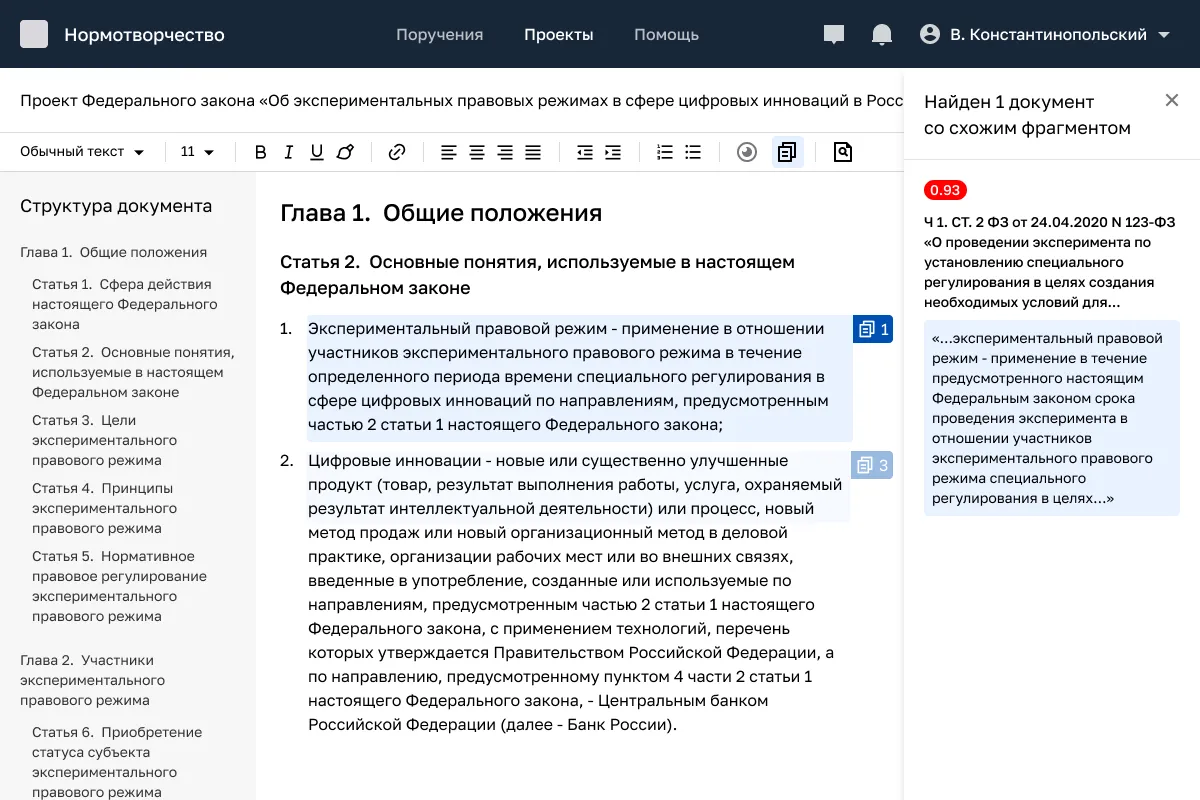Center align text

coord(477,152)
